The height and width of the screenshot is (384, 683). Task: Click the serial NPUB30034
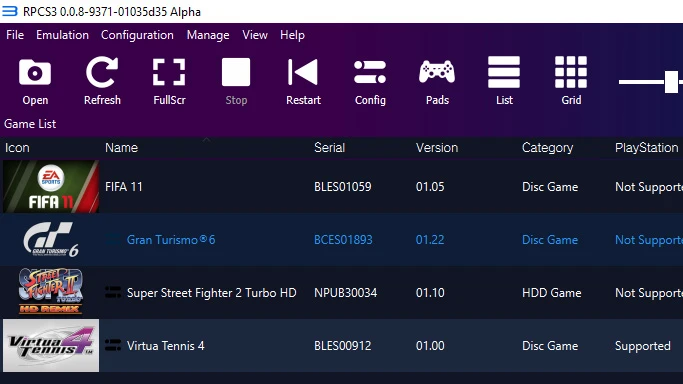345,293
